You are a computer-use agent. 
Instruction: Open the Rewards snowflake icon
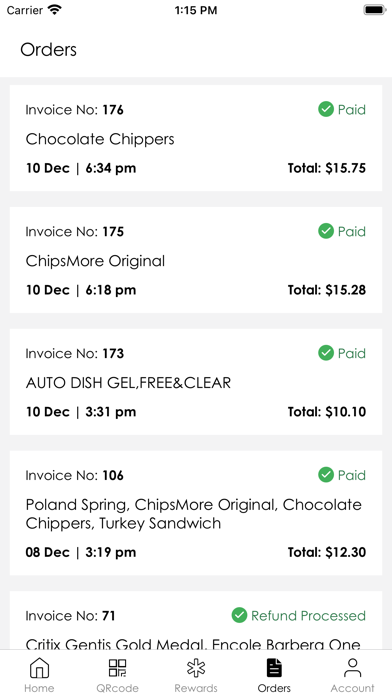pos(196,668)
